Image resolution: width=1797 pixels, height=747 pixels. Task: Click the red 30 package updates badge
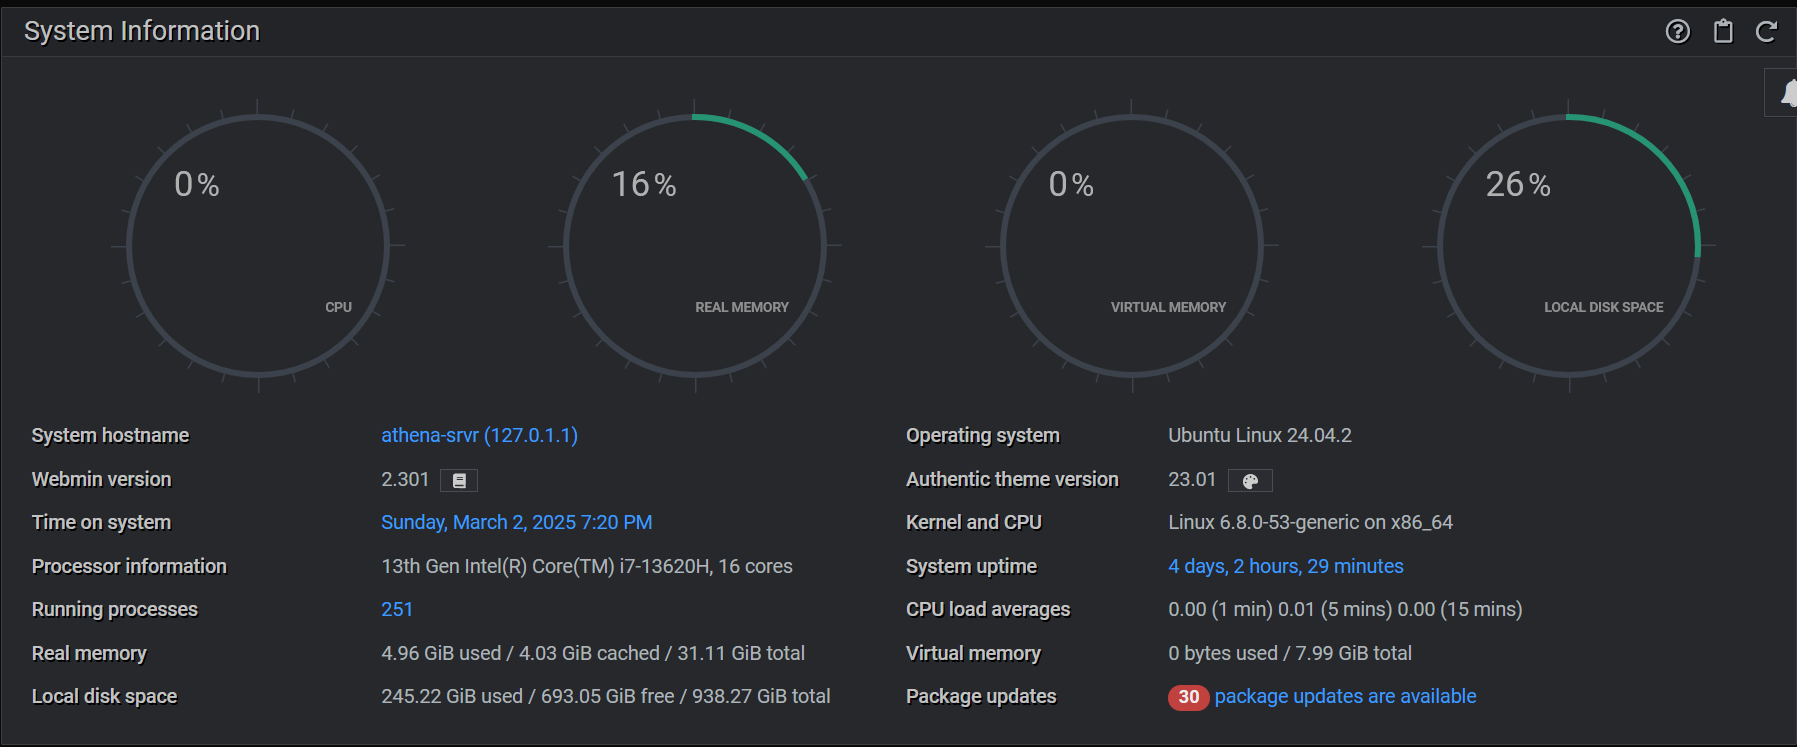tap(1188, 697)
